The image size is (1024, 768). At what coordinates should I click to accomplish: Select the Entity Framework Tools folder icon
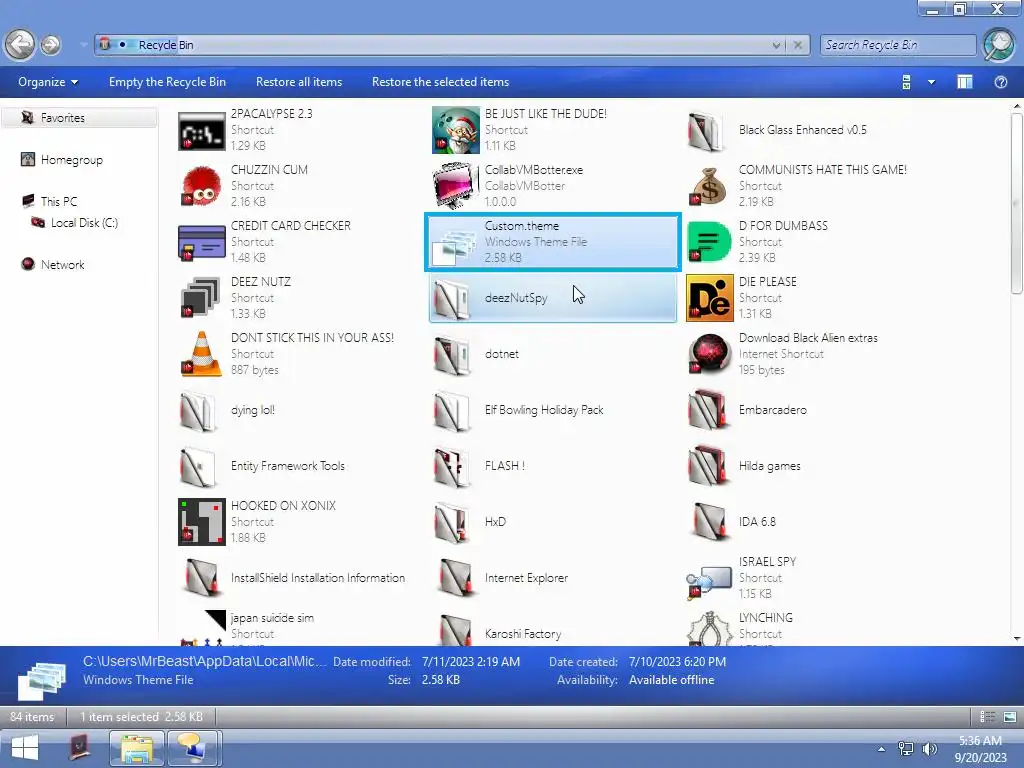point(198,466)
